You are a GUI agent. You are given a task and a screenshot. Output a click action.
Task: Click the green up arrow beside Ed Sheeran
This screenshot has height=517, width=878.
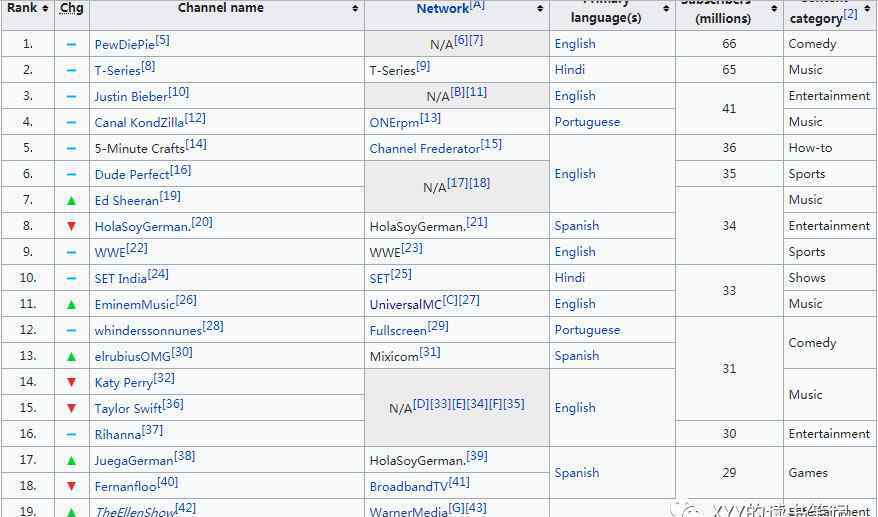[x=71, y=201]
